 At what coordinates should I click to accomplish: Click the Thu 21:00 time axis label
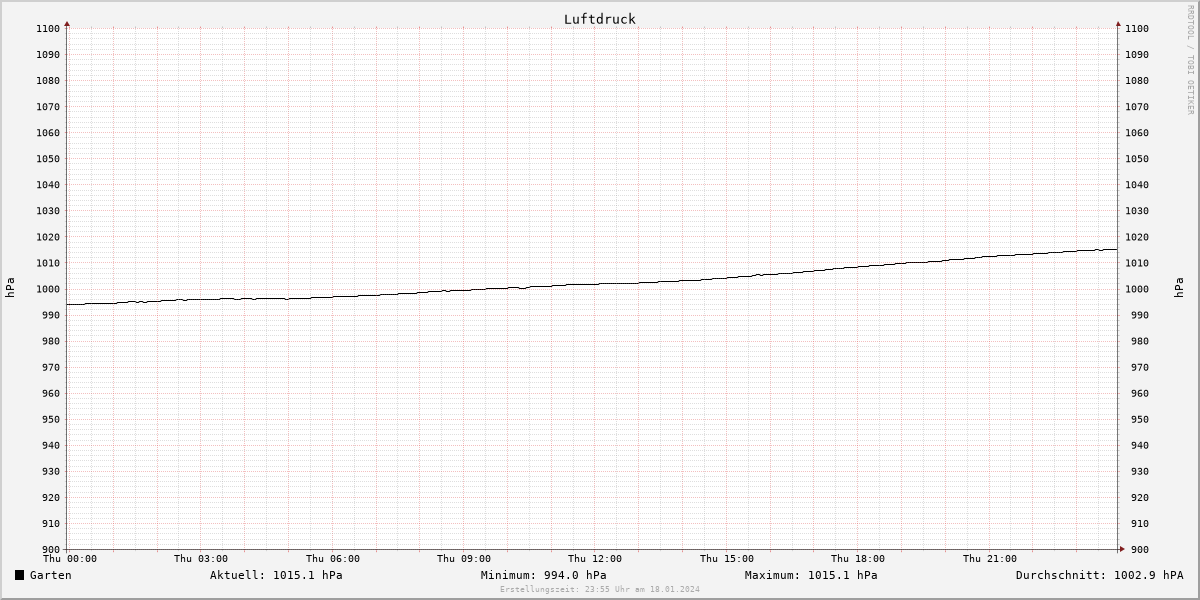990,559
